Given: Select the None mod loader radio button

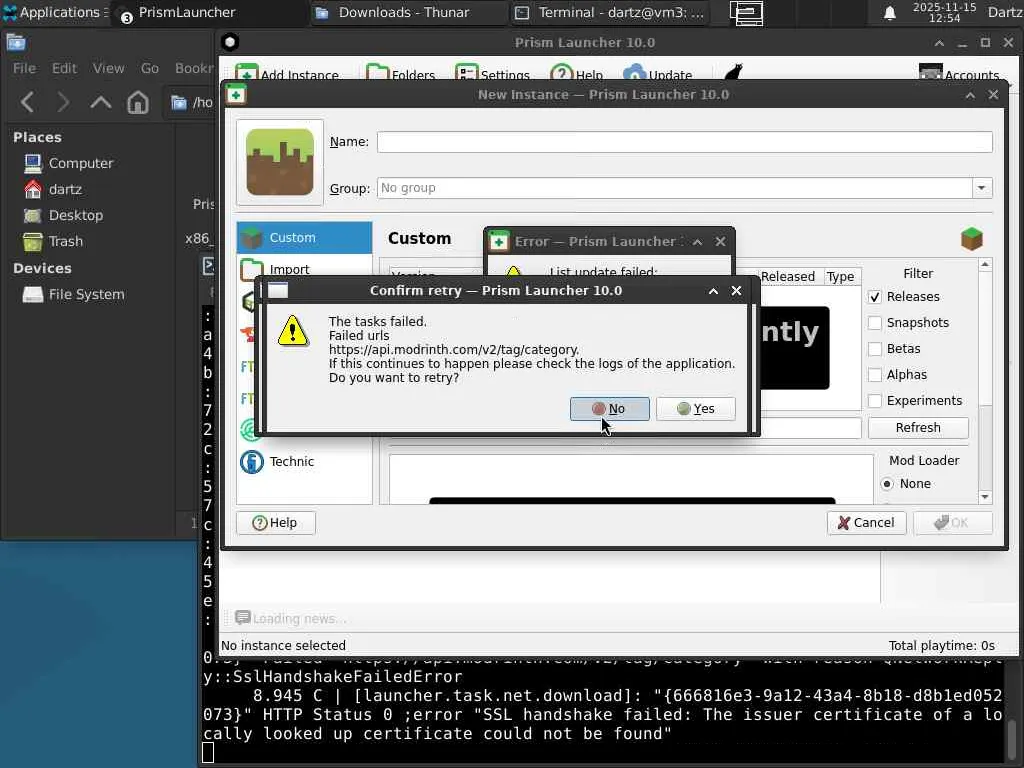Looking at the screenshot, I should 887,484.
